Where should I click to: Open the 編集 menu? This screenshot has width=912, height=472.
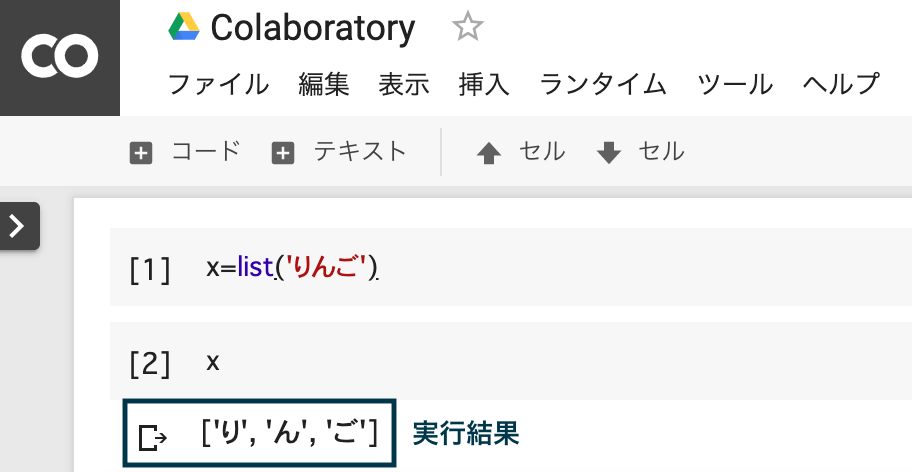pos(324,84)
